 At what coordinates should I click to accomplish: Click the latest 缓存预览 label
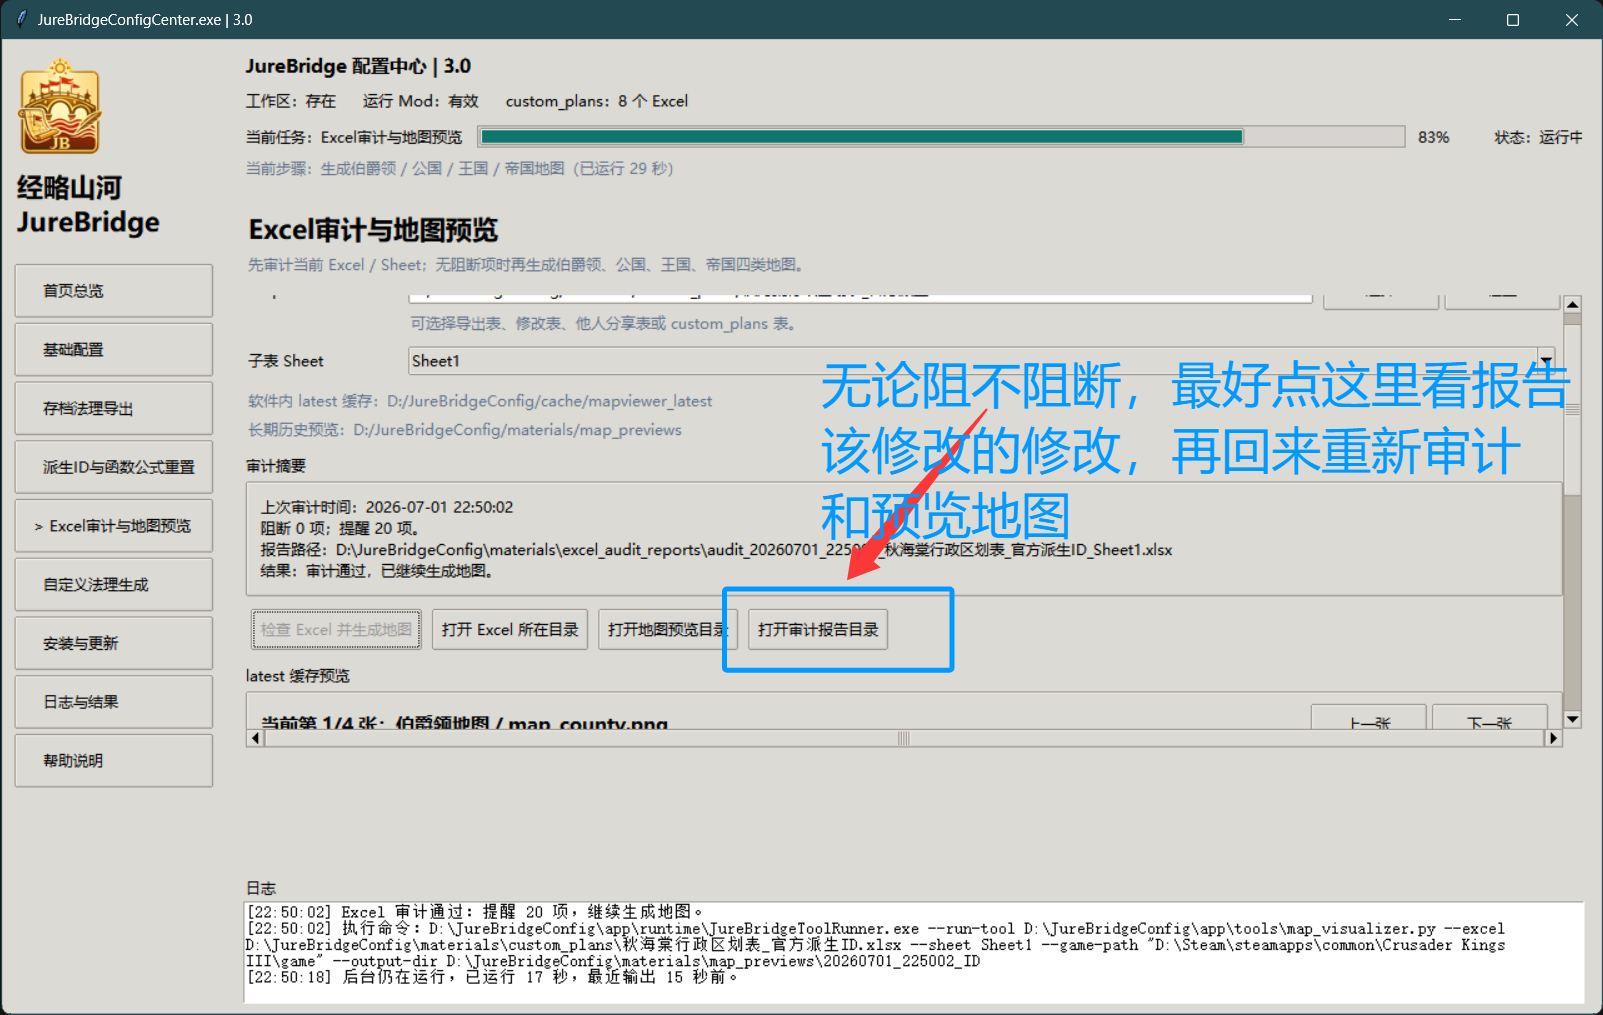(298, 676)
